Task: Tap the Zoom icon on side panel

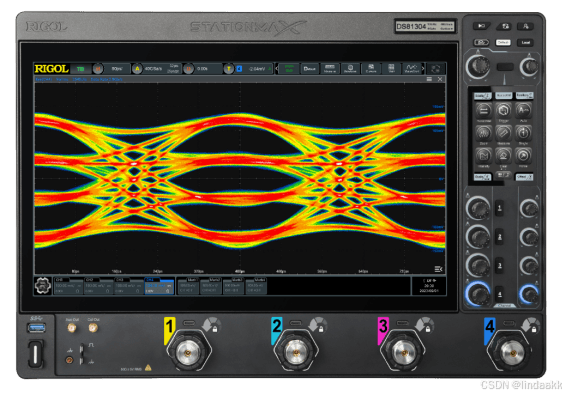Action: (x=483, y=134)
